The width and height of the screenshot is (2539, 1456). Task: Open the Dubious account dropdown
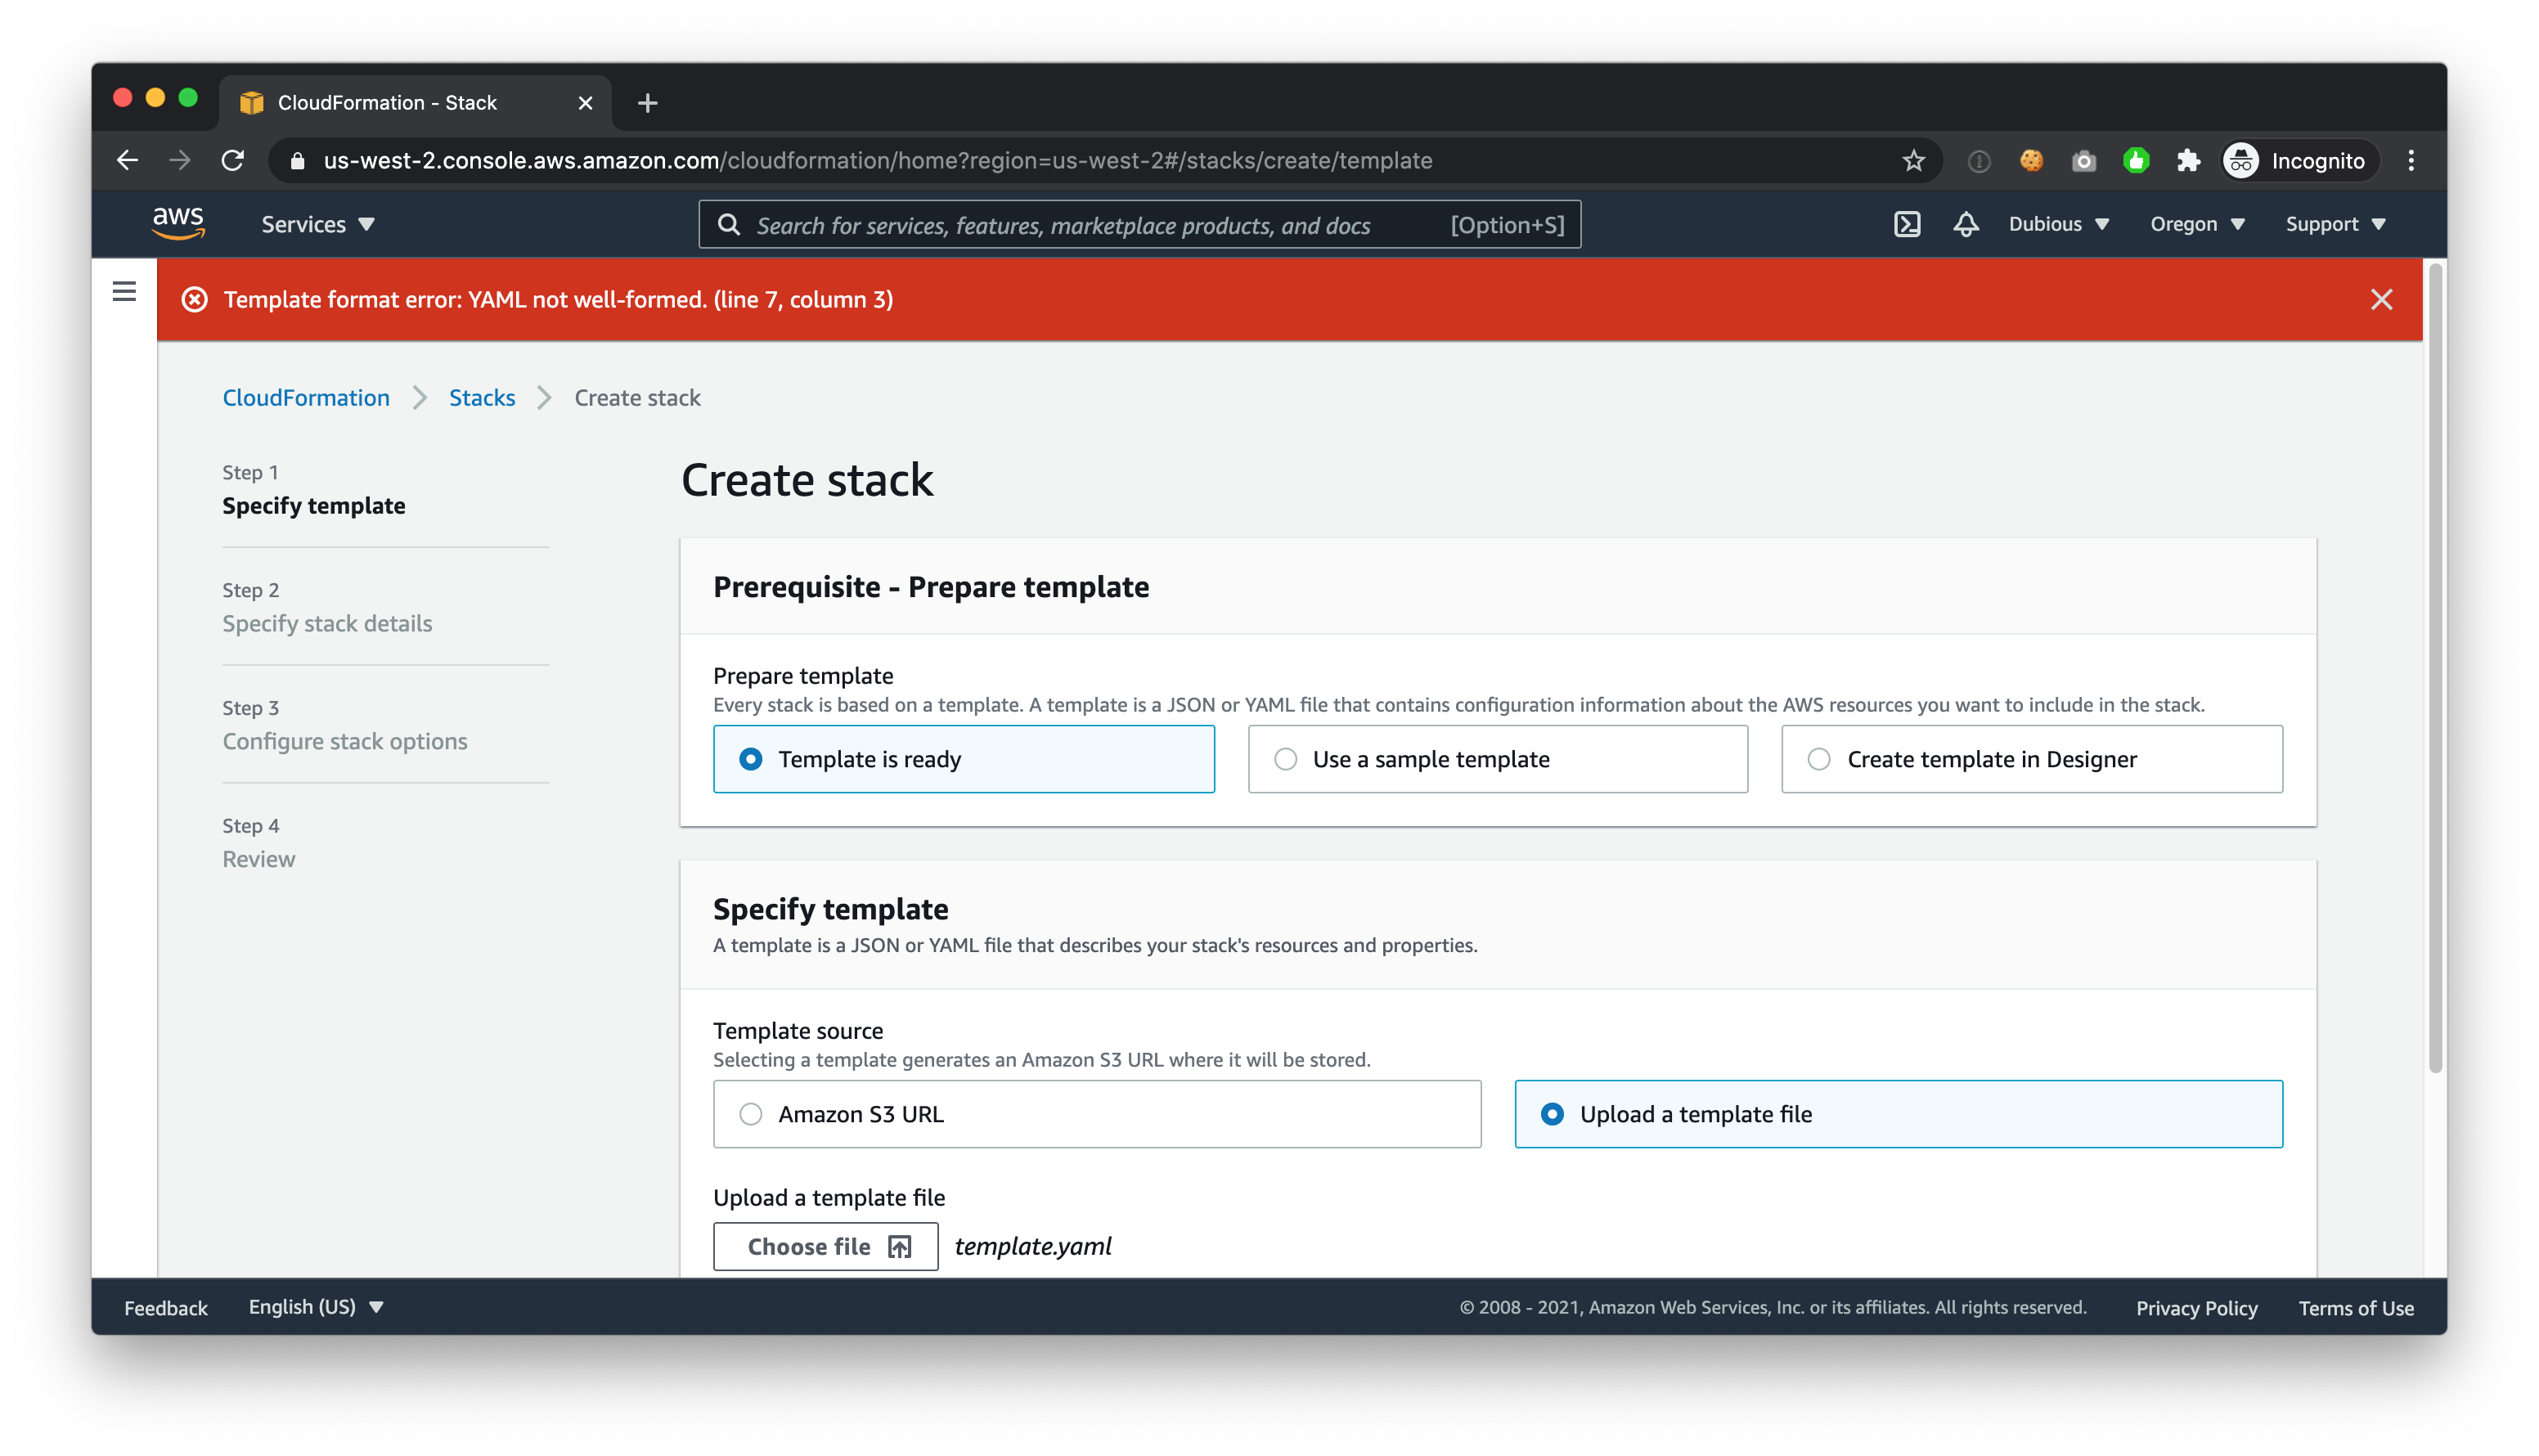tap(2058, 224)
